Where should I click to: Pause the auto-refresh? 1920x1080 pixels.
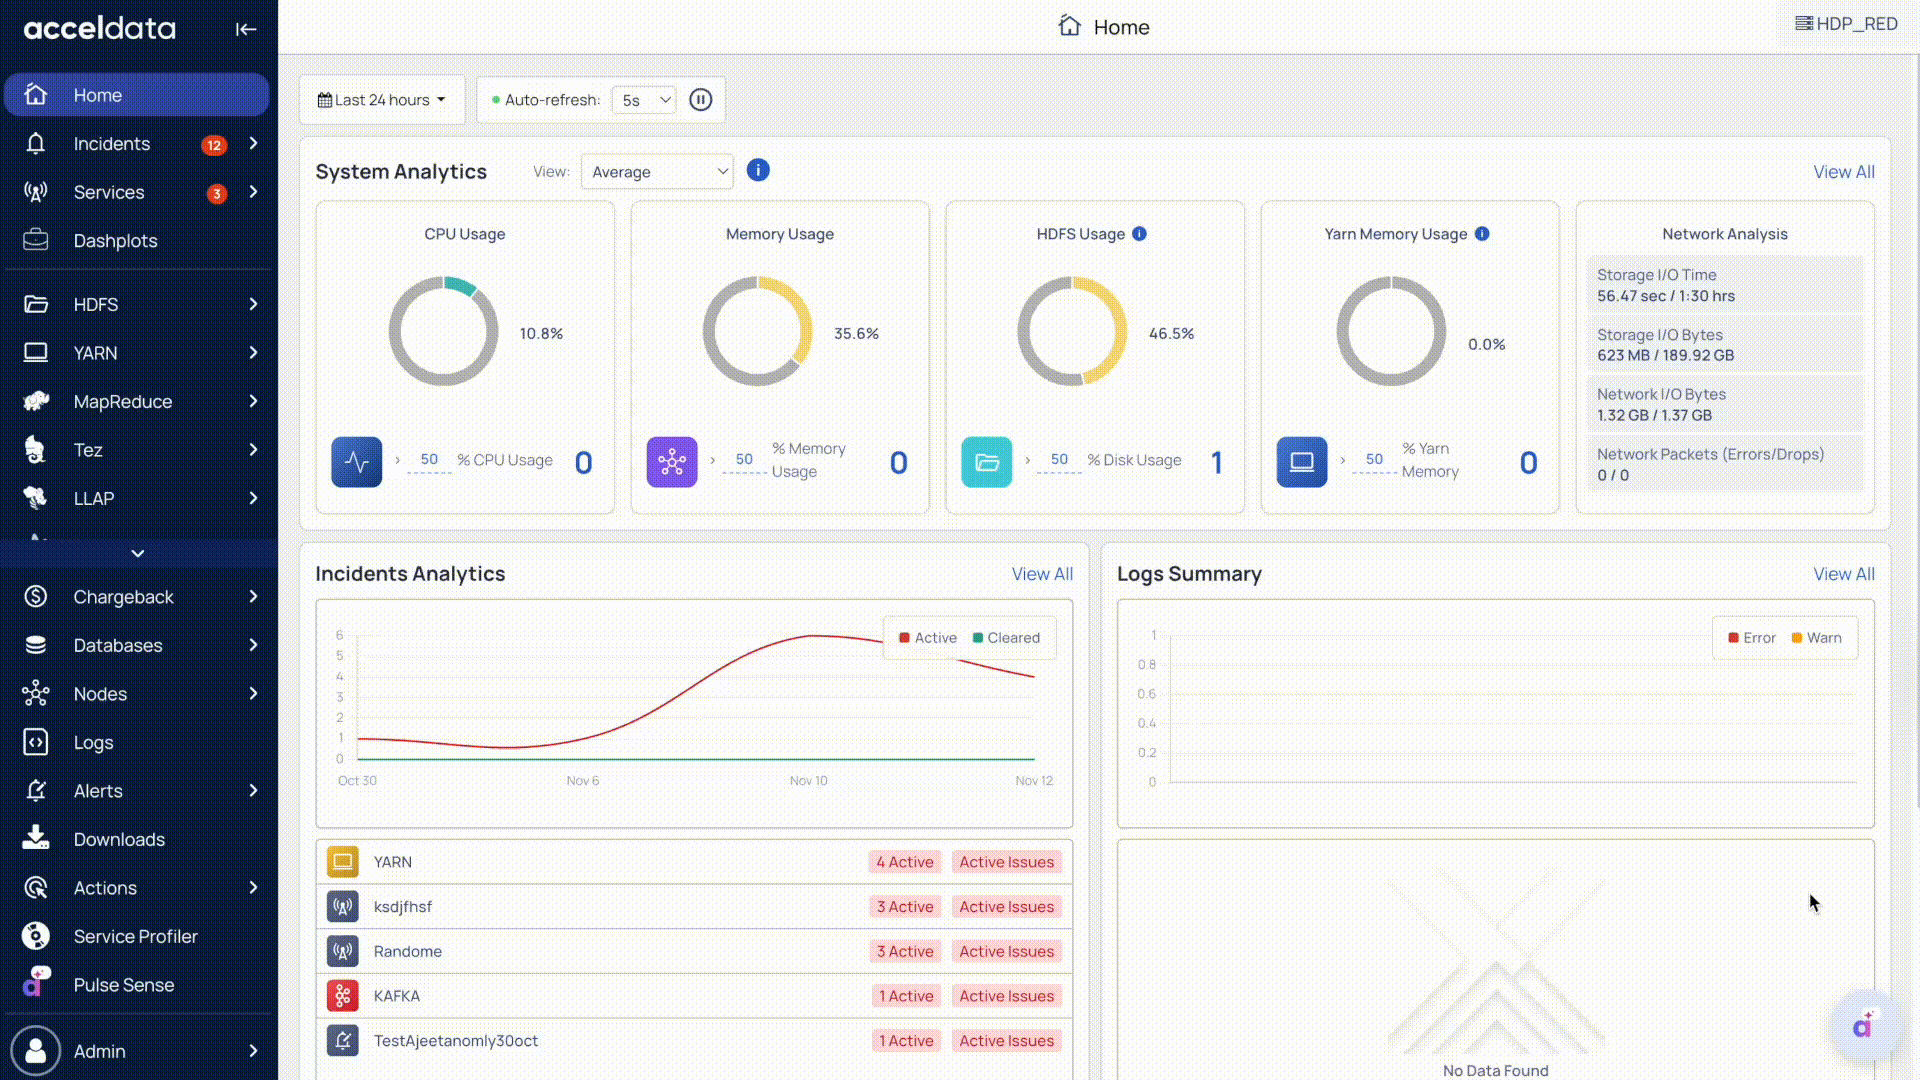click(x=701, y=100)
